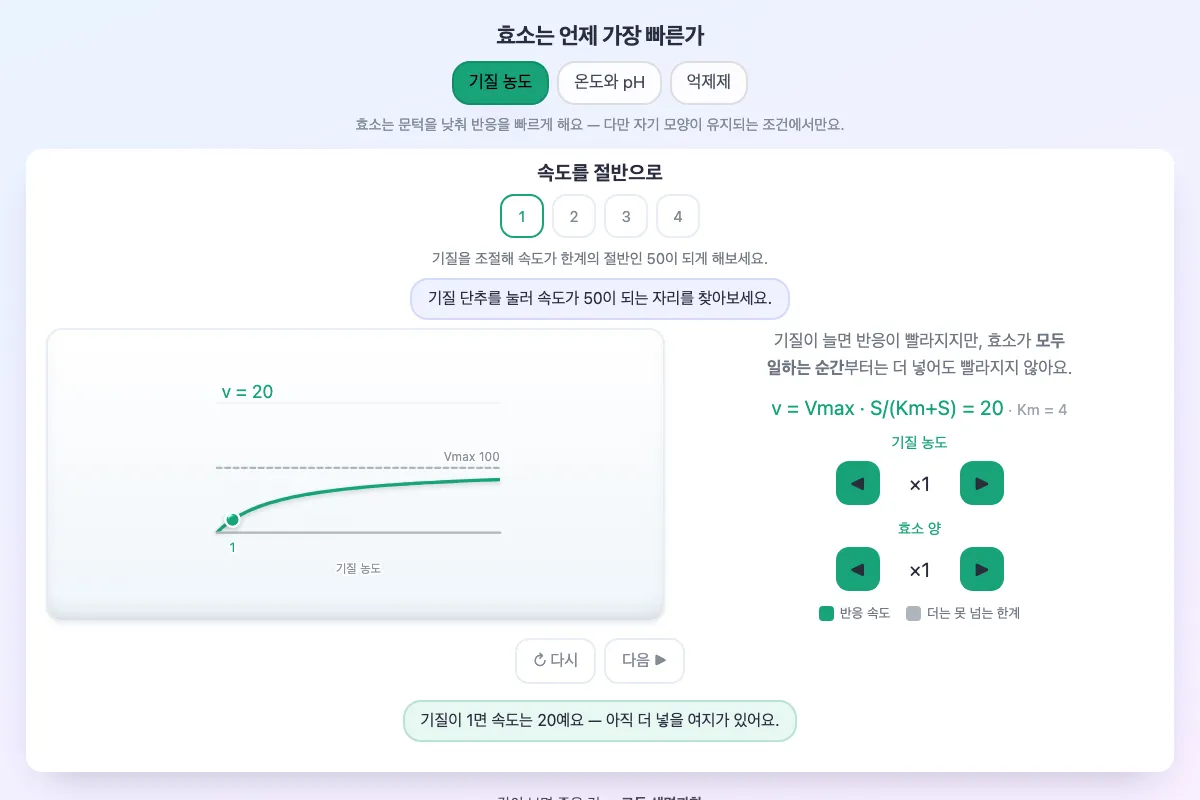Click the v = Vmax formula text

887,408
